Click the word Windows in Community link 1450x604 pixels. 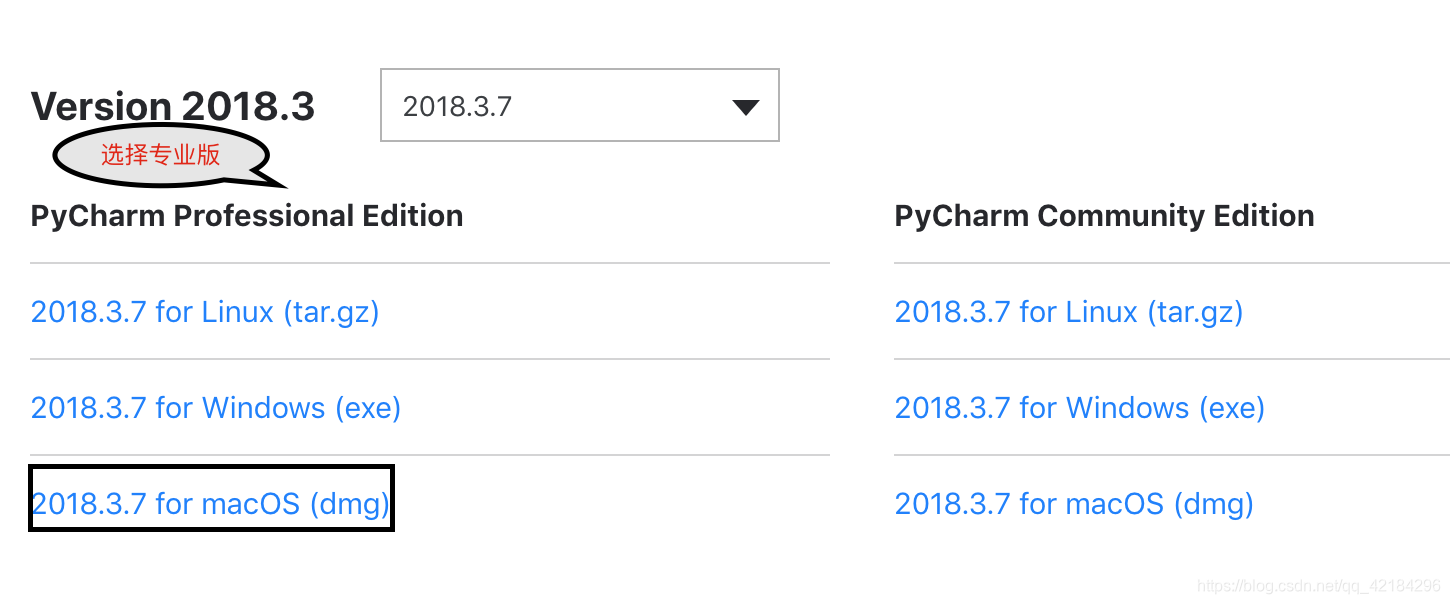(x=1128, y=408)
